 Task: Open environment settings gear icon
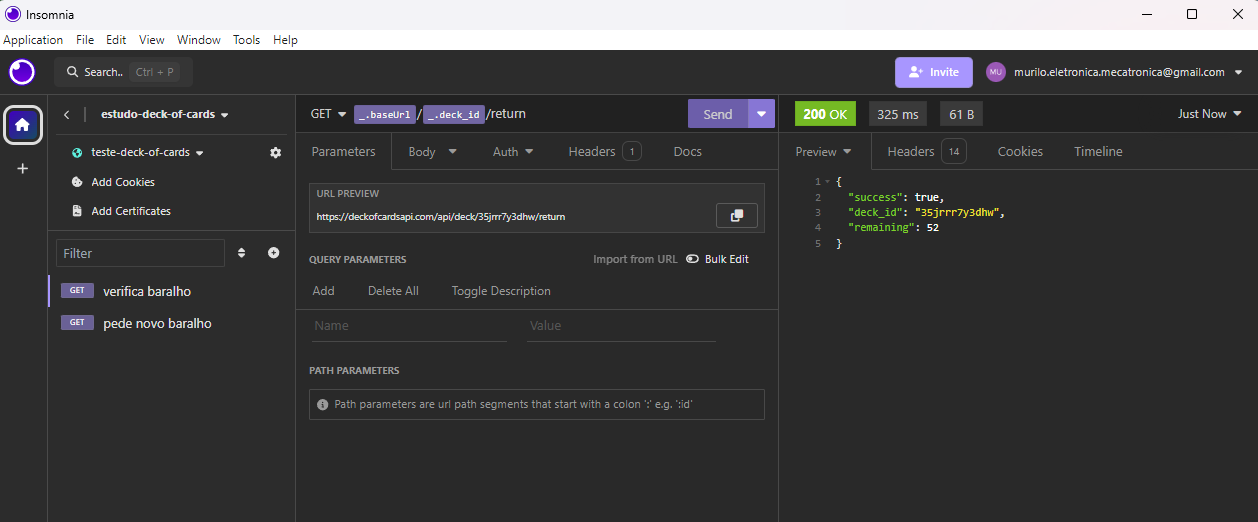point(276,153)
